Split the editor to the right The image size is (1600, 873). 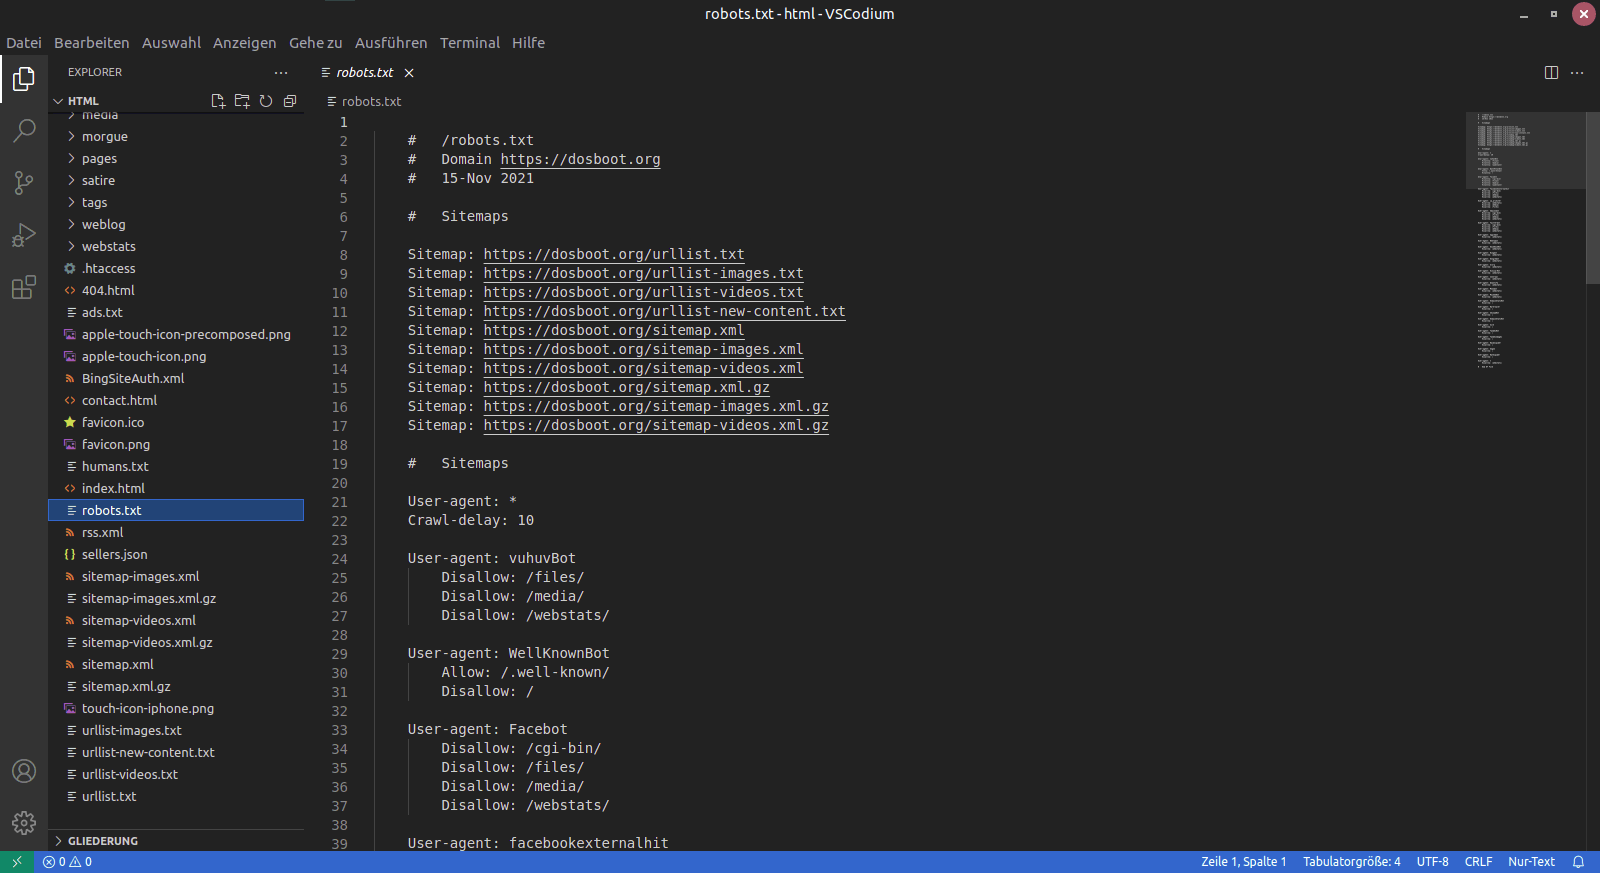[1551, 73]
